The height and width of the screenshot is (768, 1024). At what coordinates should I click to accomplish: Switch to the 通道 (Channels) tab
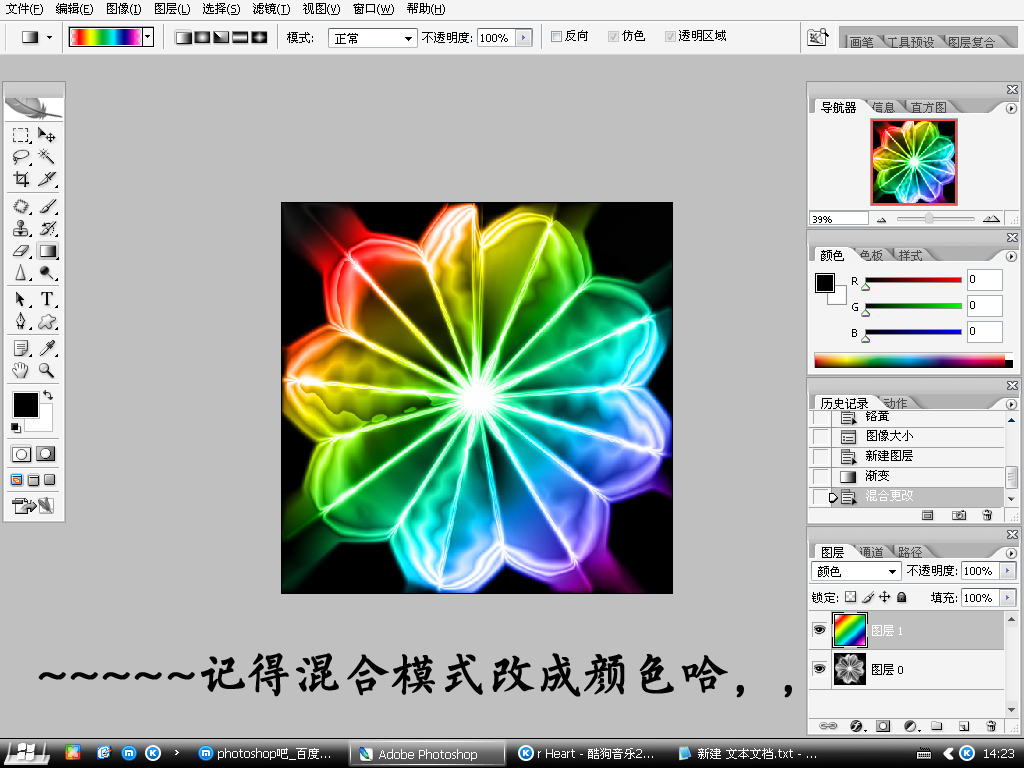[871, 552]
